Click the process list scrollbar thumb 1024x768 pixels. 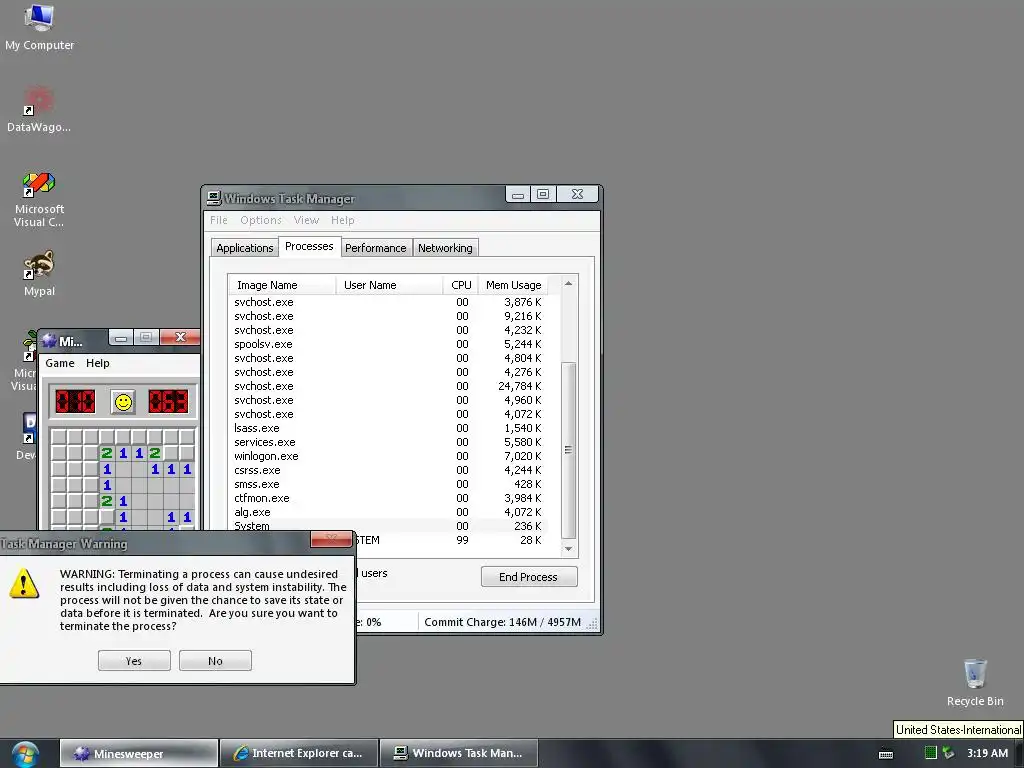pyautogui.click(x=568, y=450)
